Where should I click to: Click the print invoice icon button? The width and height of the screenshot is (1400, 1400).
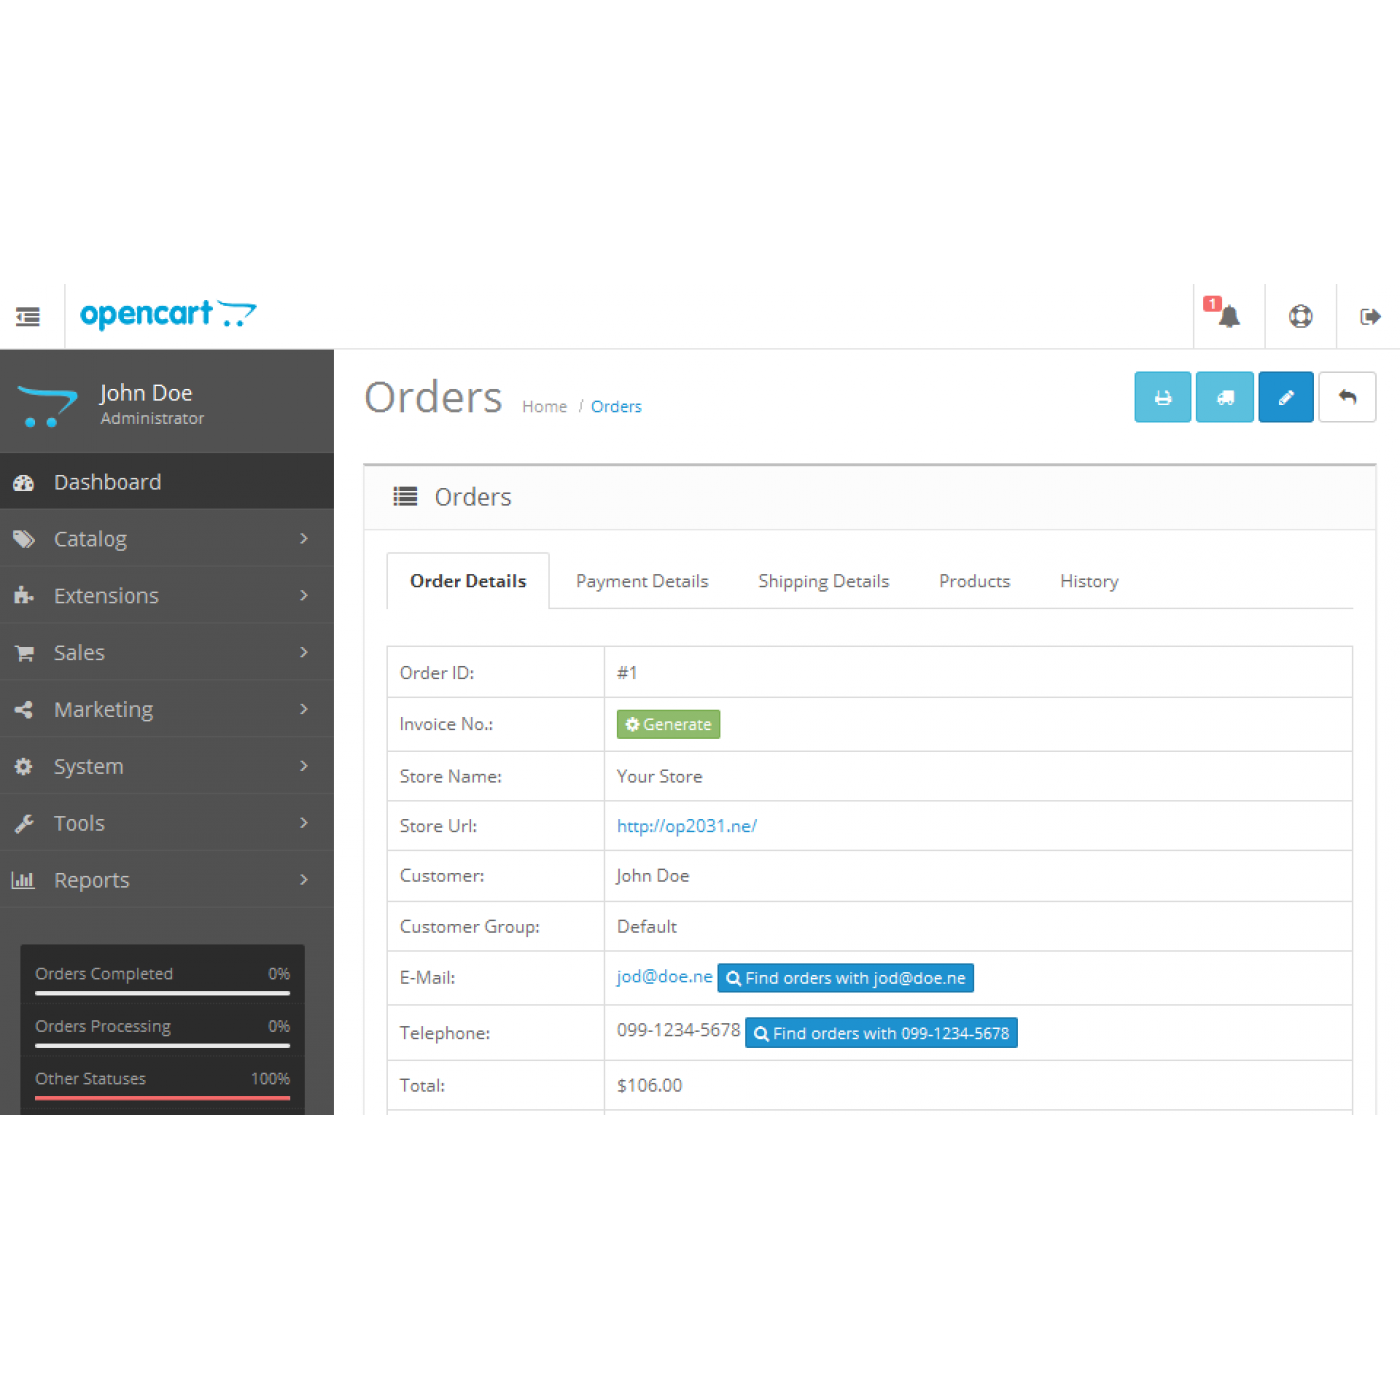(1162, 397)
